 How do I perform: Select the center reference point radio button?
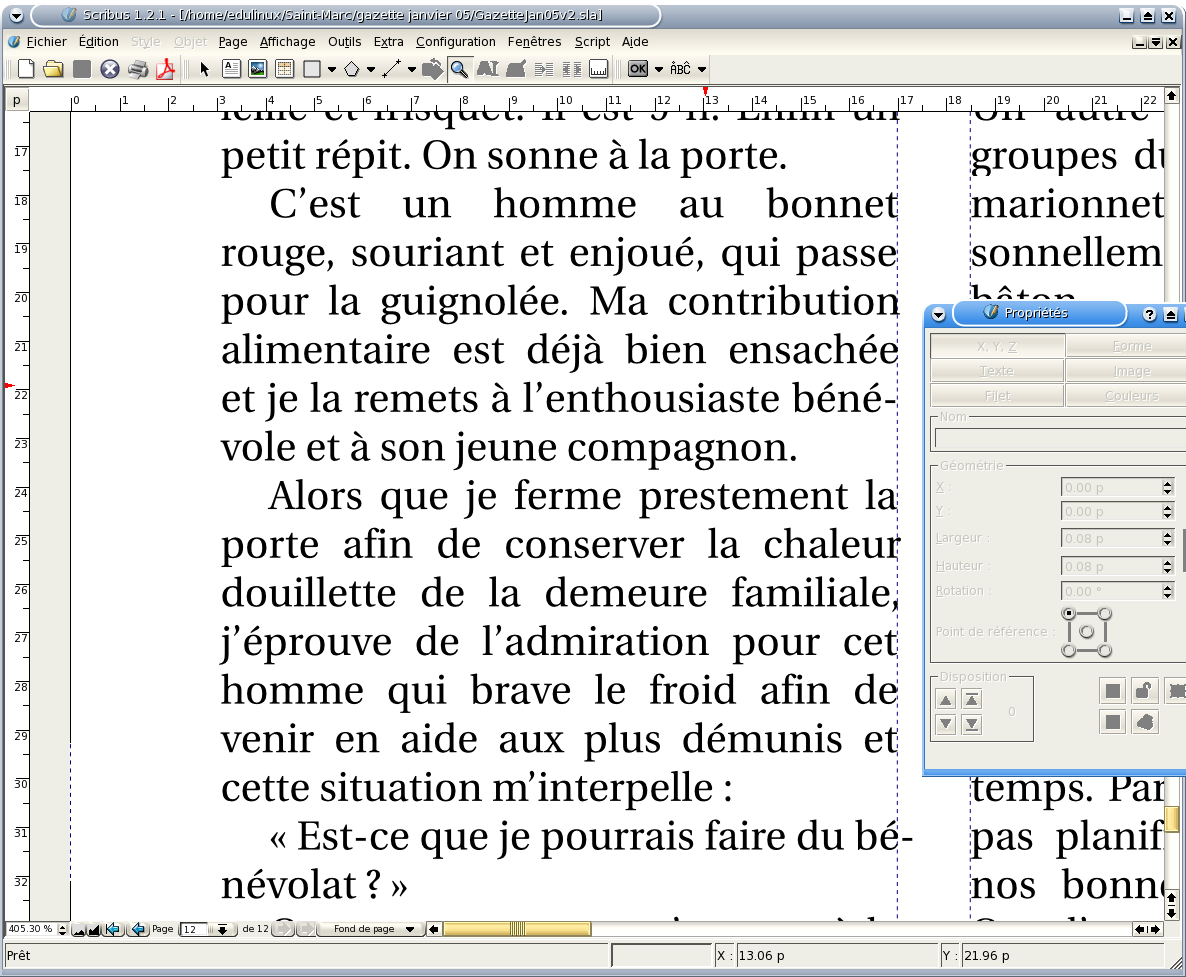[x=1087, y=632]
